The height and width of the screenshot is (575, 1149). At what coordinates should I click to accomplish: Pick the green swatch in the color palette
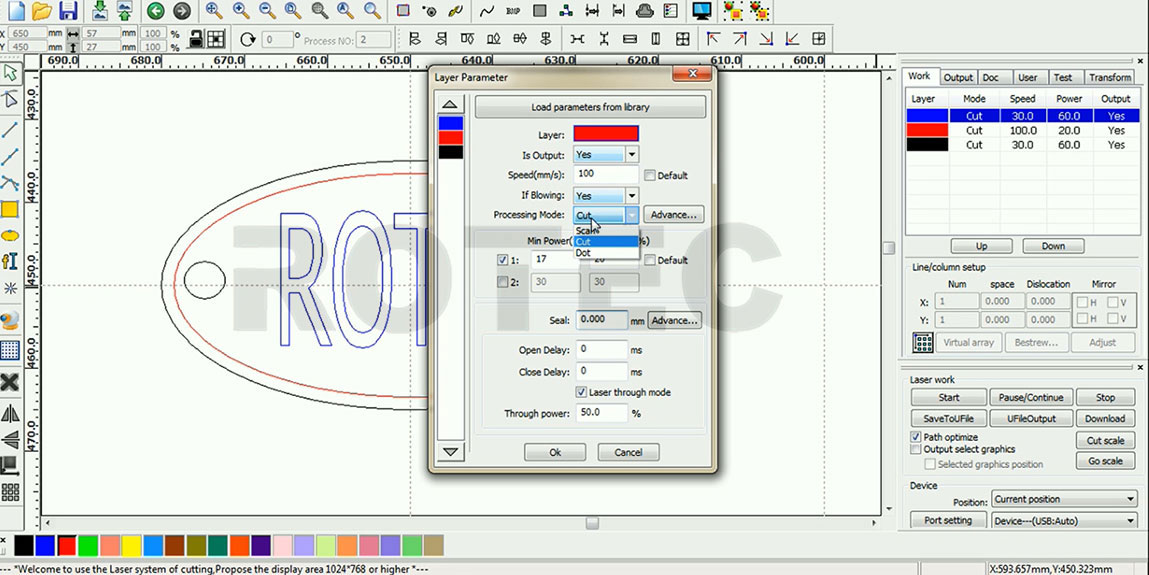point(88,545)
